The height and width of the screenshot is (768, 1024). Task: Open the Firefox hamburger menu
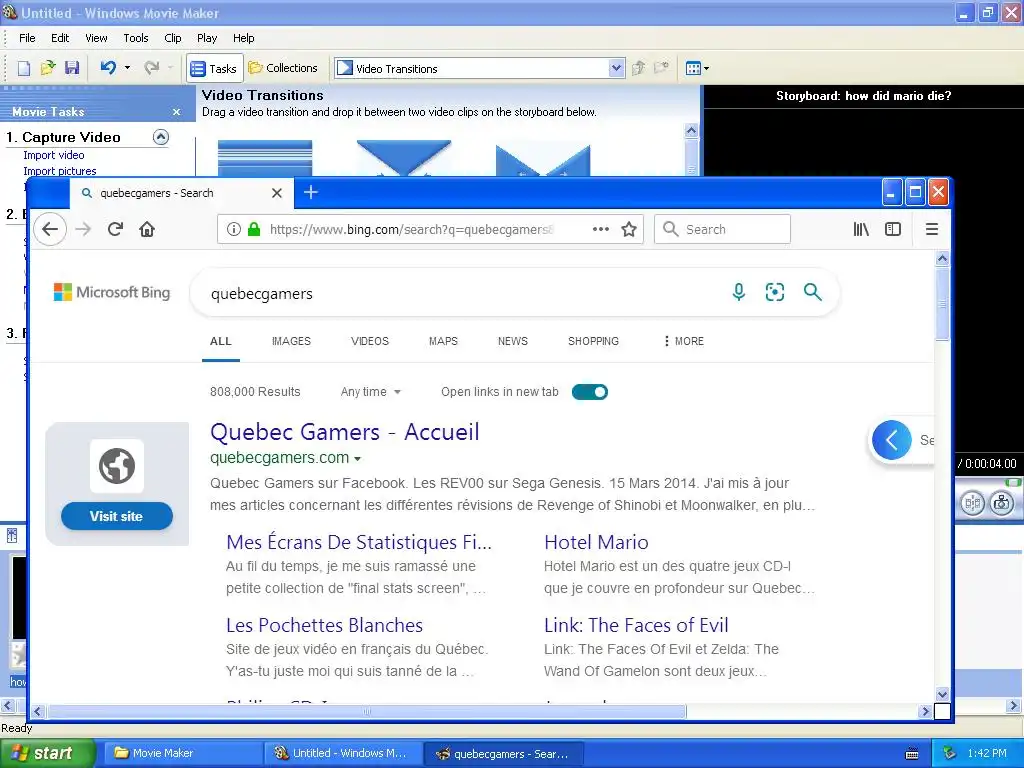tap(932, 229)
